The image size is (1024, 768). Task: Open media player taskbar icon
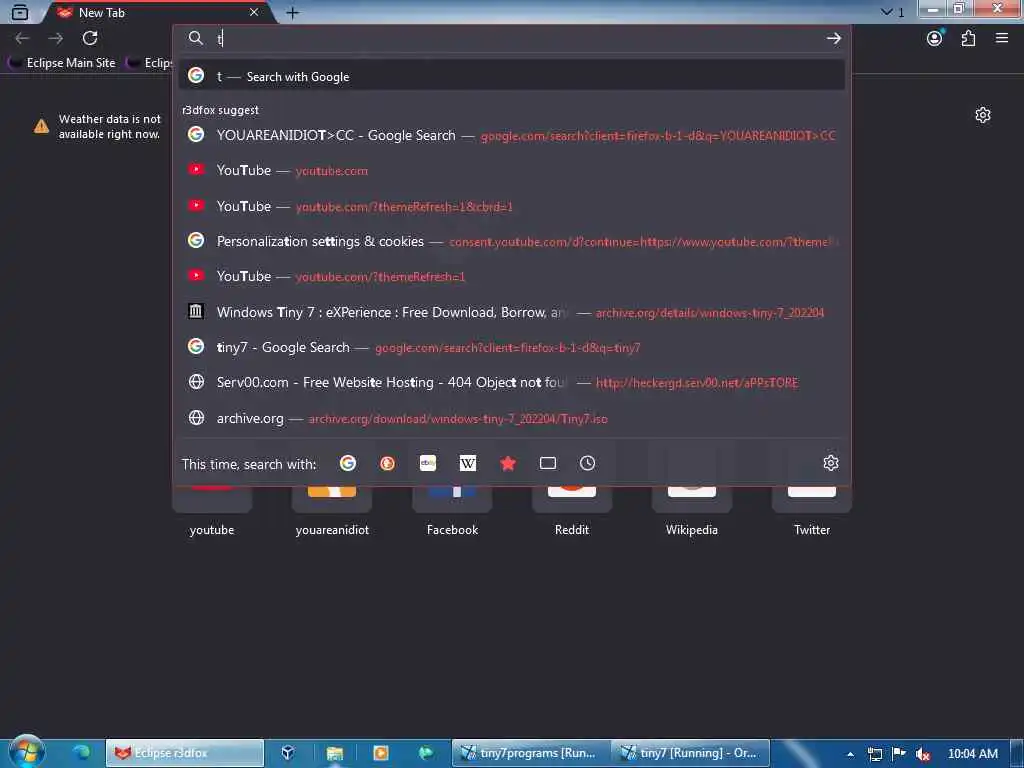point(380,753)
